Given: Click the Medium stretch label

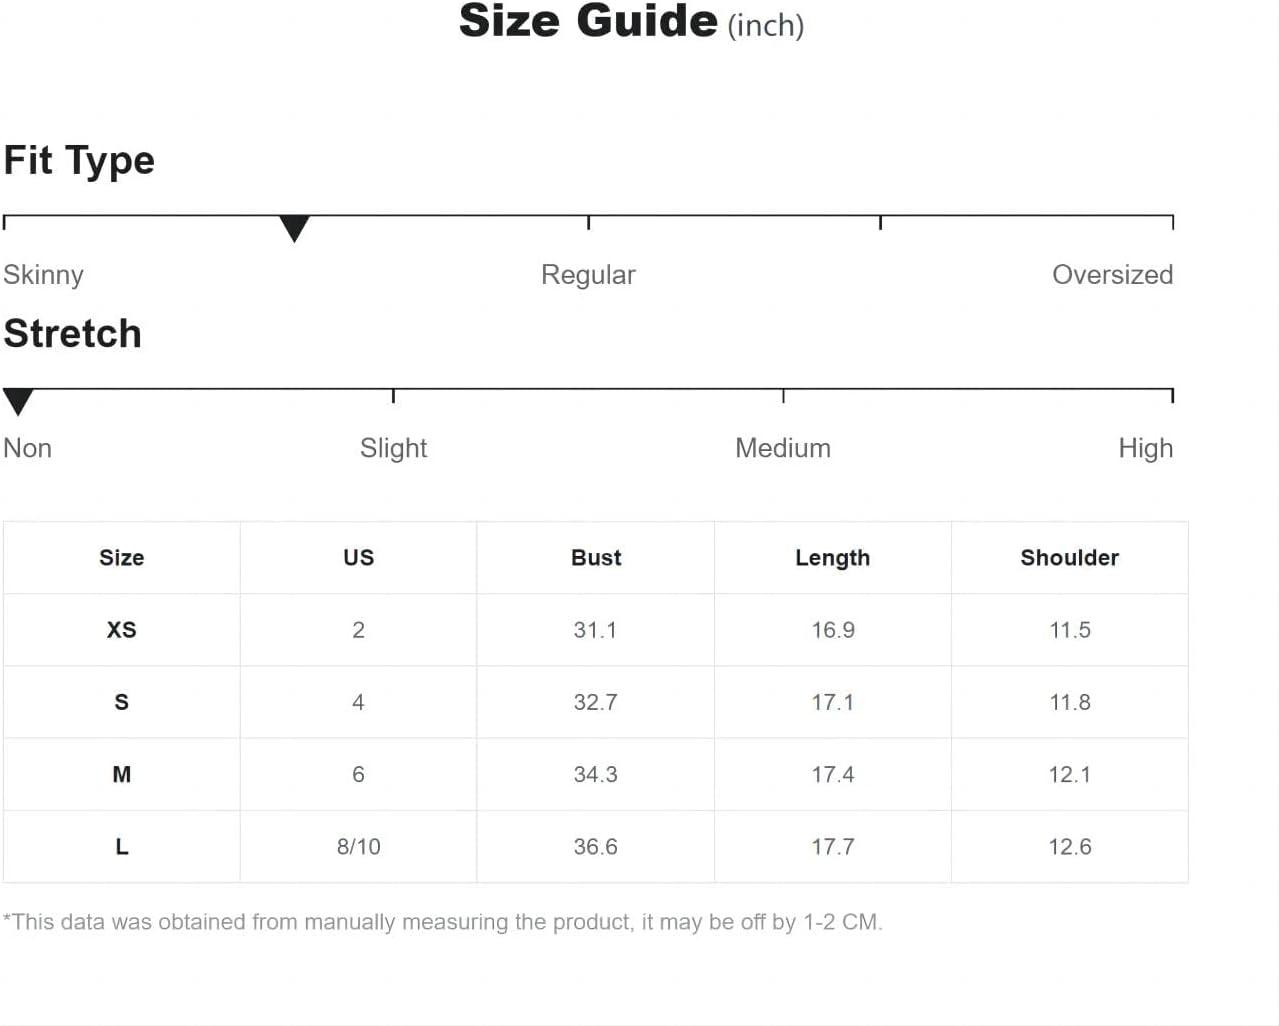Looking at the screenshot, I should point(783,448).
